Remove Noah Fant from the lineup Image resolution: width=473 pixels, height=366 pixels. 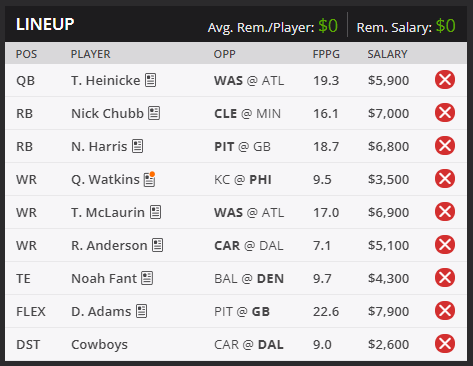tap(445, 278)
